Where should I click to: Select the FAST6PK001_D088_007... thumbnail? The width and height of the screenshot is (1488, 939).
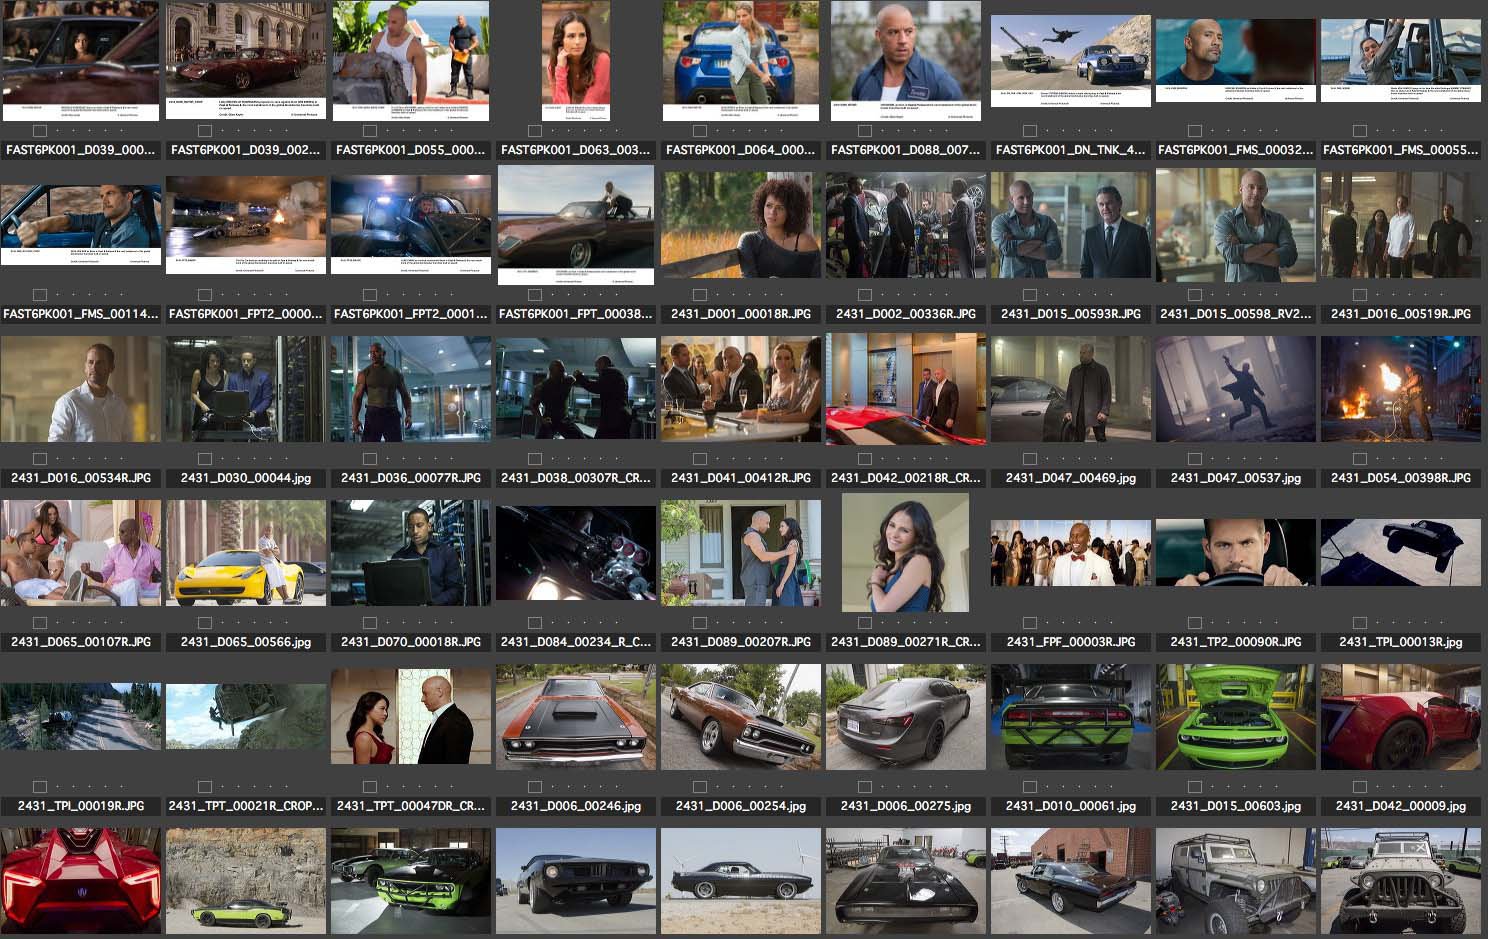point(906,61)
